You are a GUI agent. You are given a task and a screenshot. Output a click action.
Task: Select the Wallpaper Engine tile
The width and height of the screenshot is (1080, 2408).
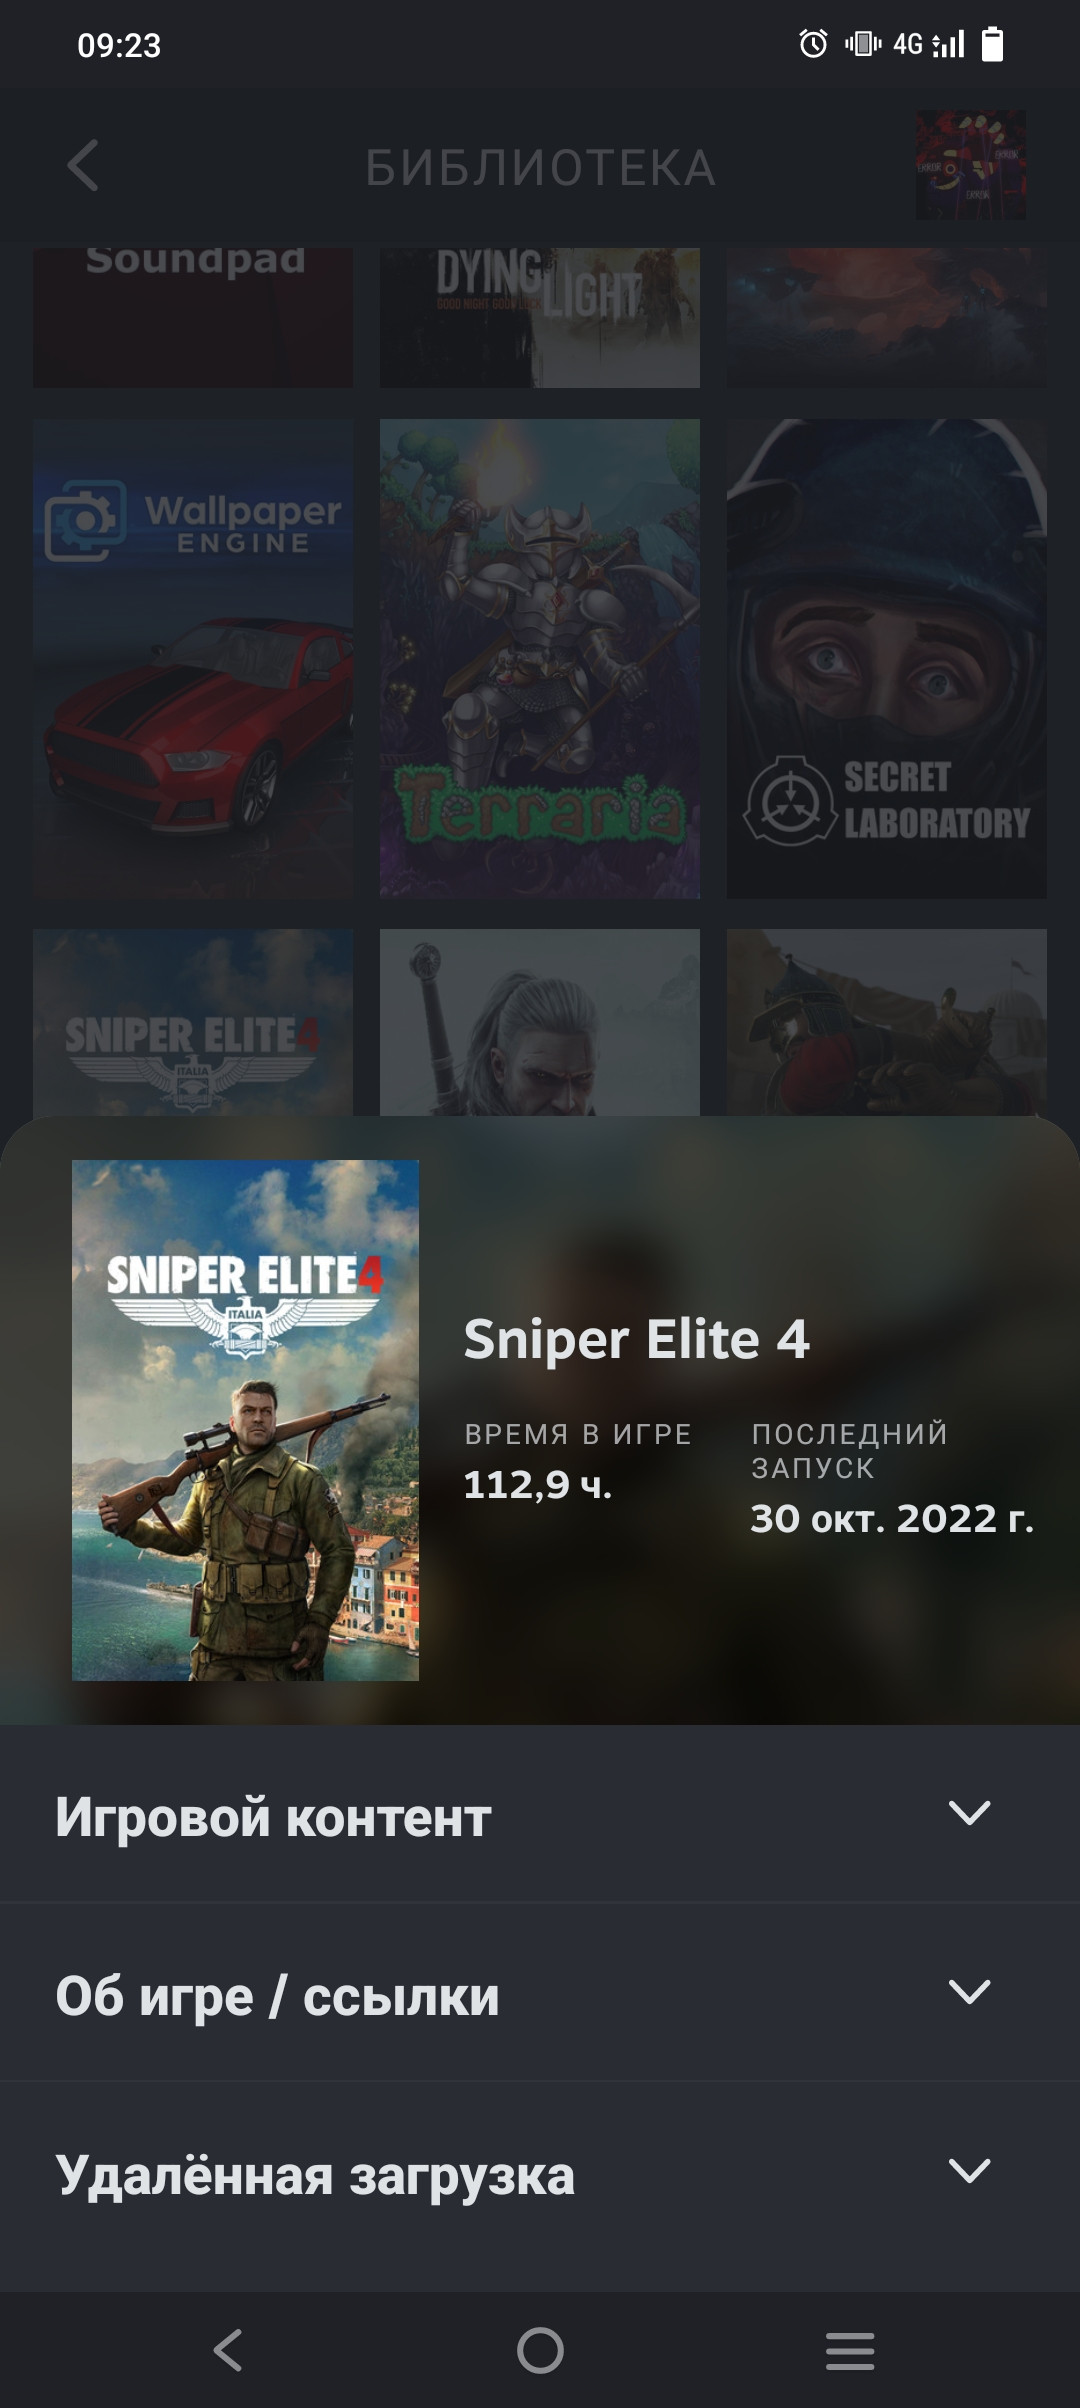[193, 658]
